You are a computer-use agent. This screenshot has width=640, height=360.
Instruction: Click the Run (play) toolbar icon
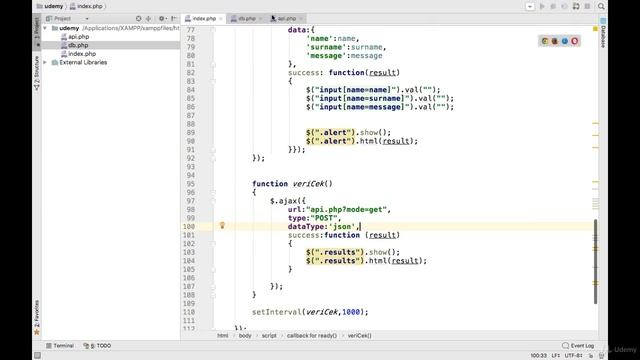tap(542, 6)
